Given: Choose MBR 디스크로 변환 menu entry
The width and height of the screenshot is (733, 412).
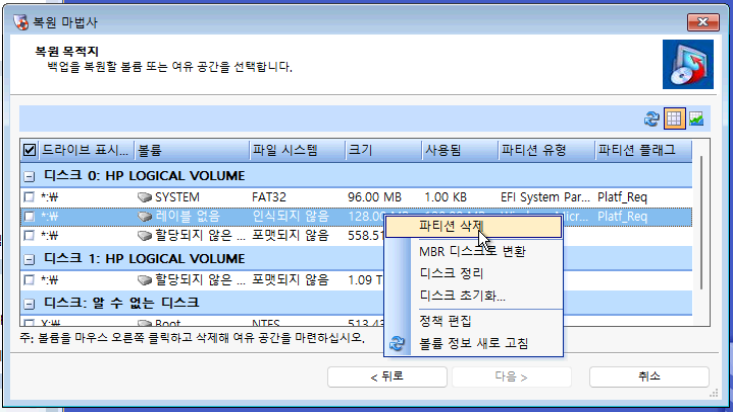Looking at the screenshot, I should tap(474, 252).
